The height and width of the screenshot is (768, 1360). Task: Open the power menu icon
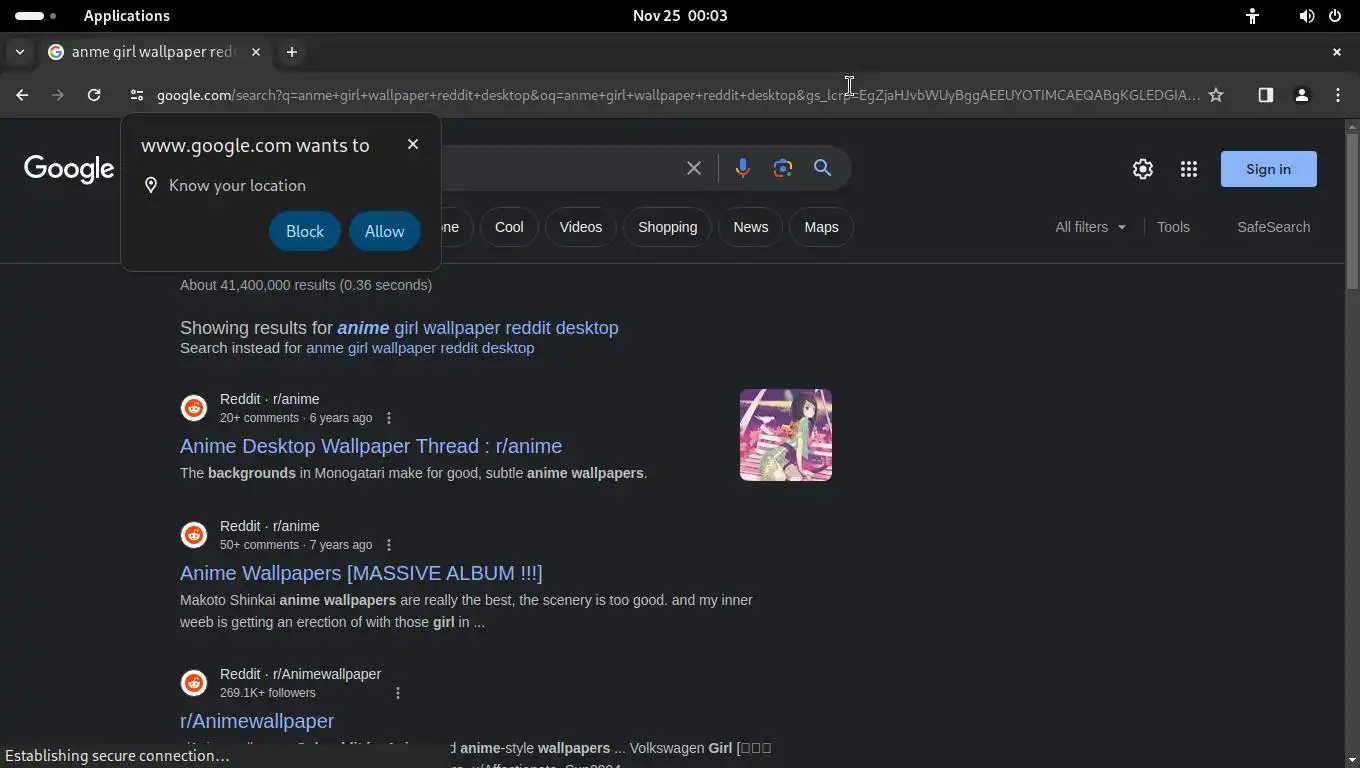click(1335, 16)
